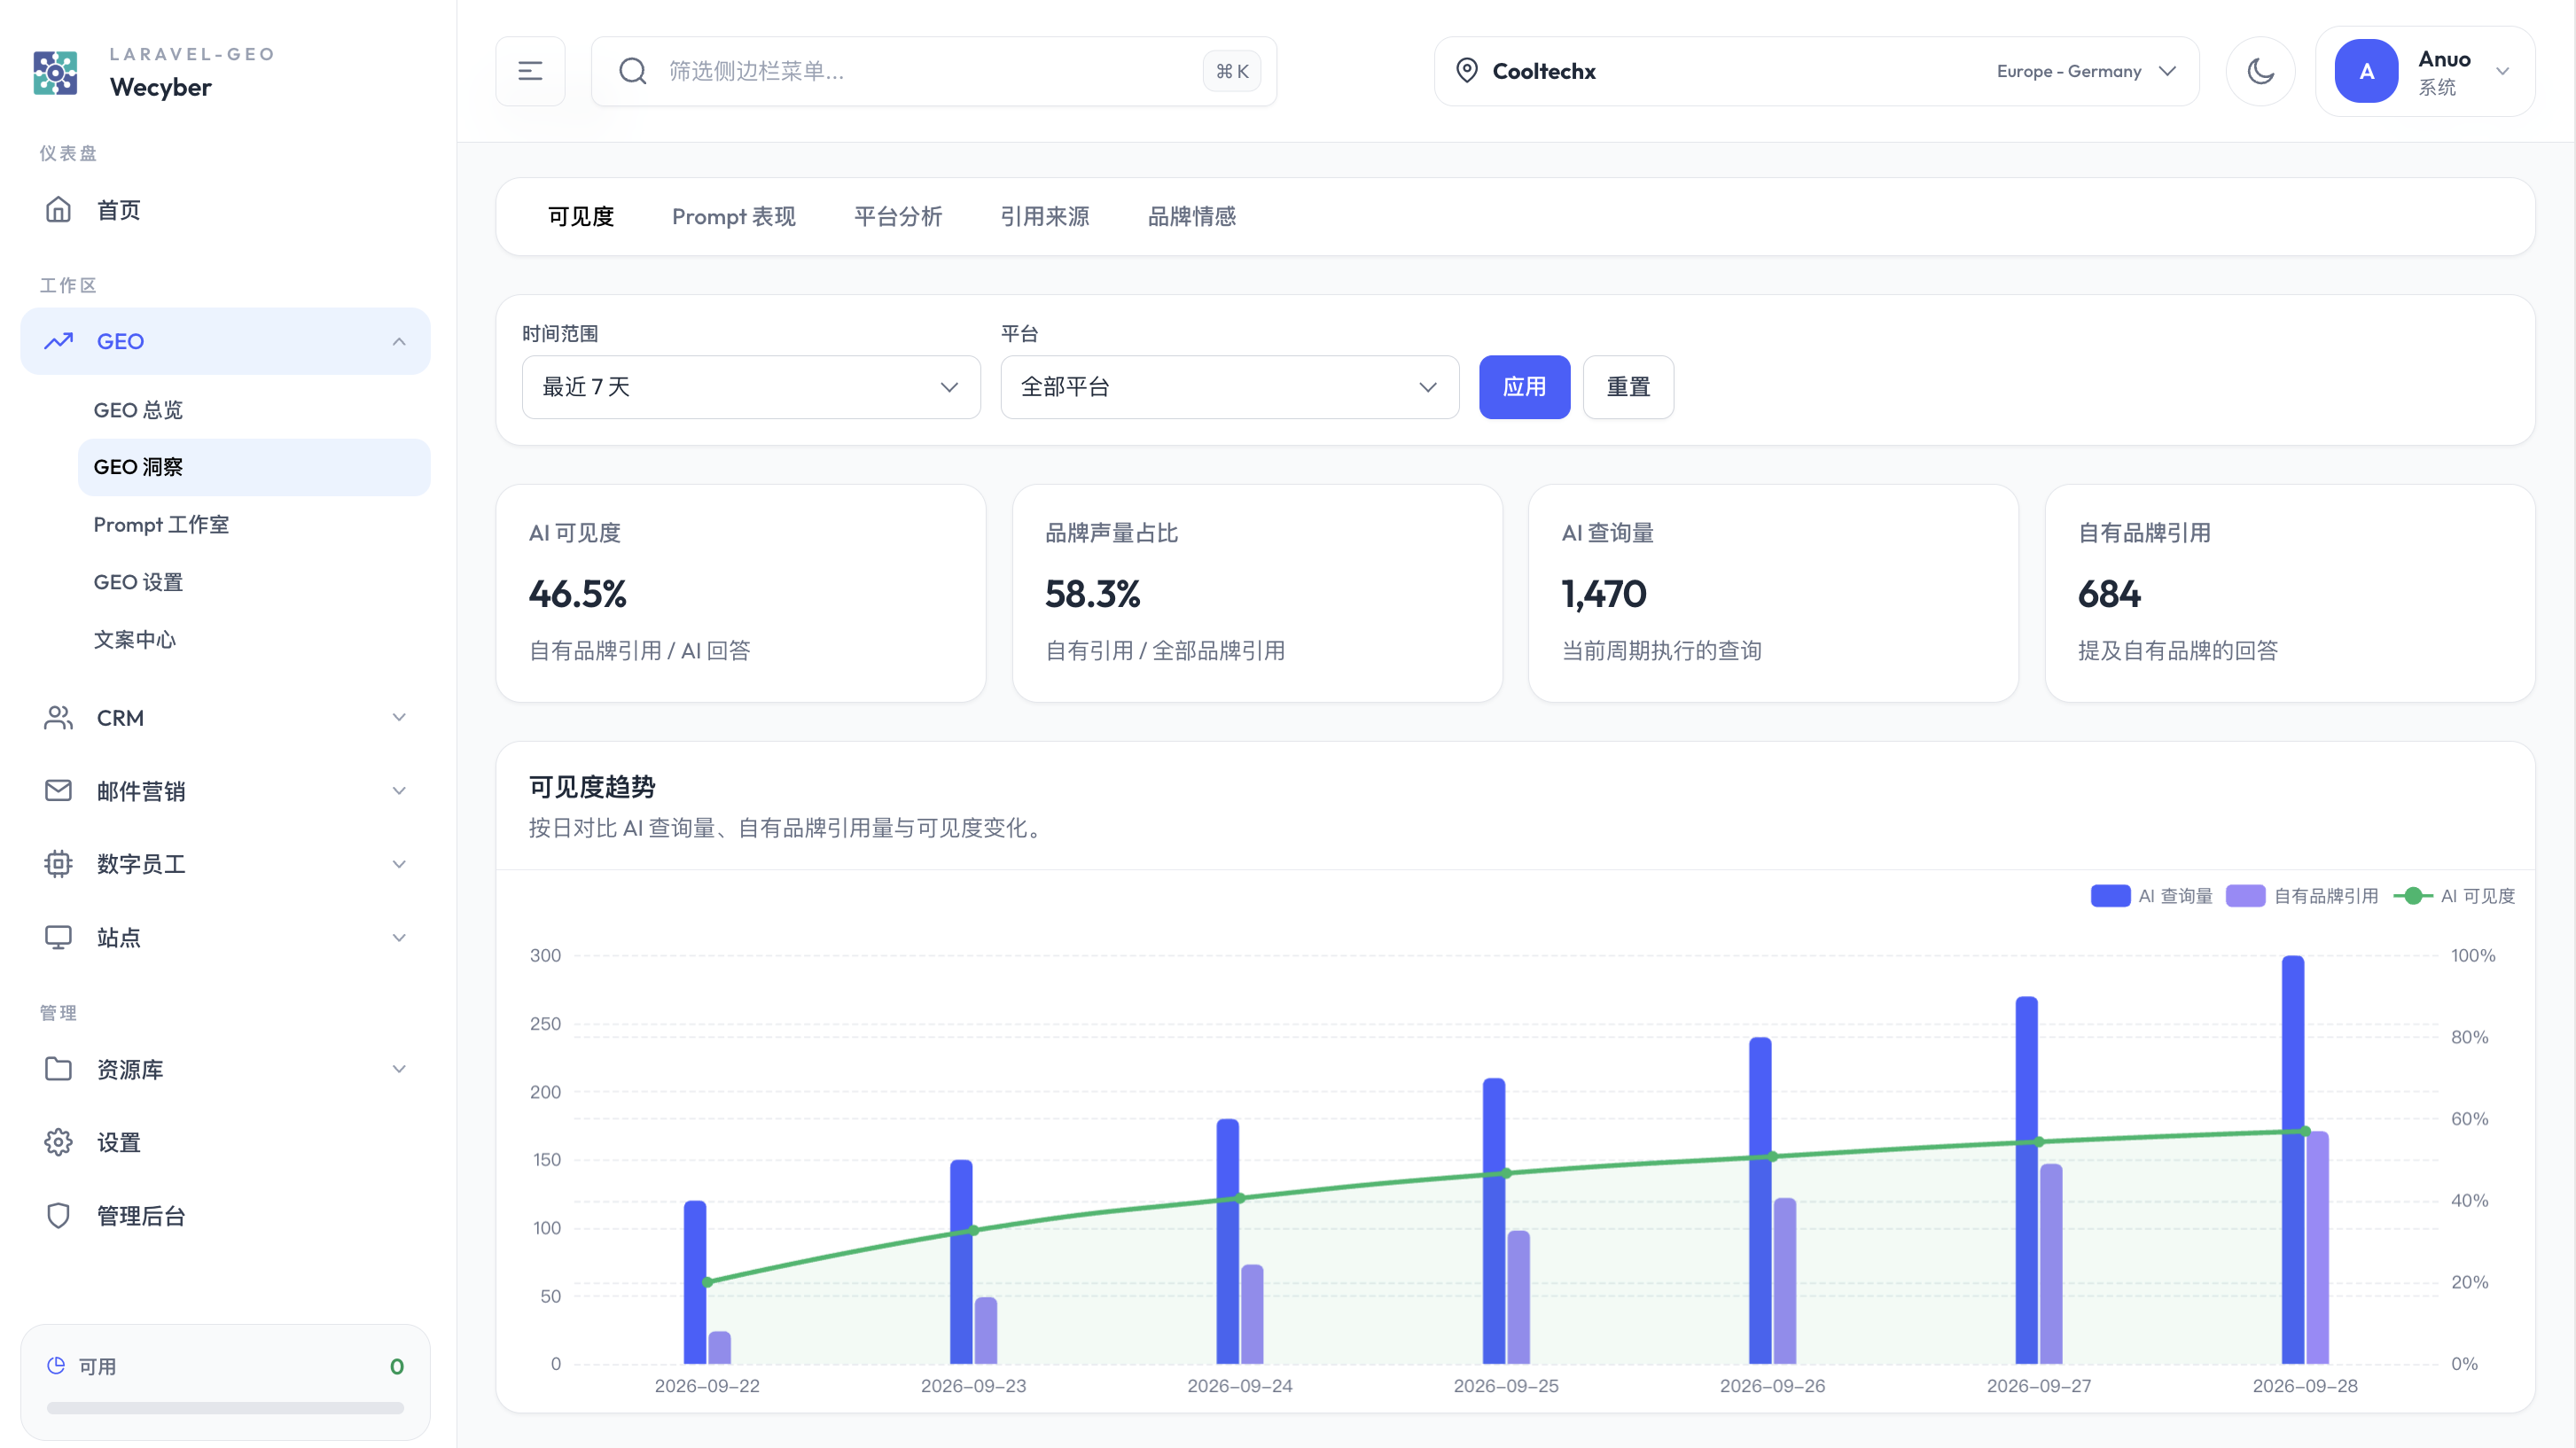This screenshot has width=2576, height=1448.
Task: Click the 管理后台 shield icon
Action: point(58,1215)
